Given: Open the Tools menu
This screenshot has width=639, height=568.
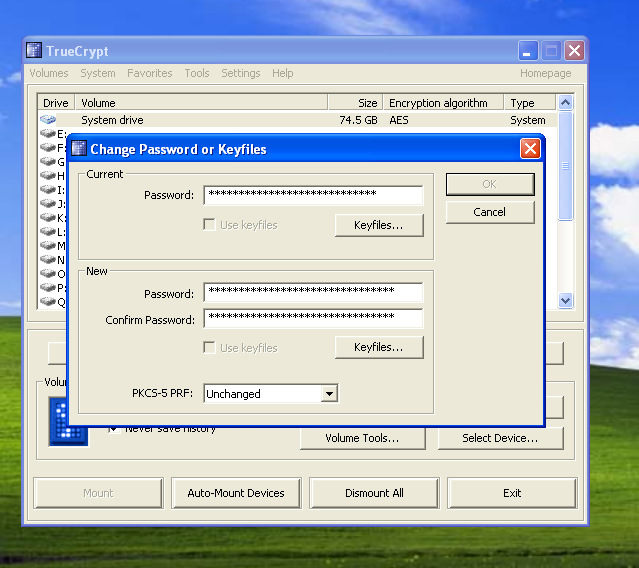Looking at the screenshot, I should 197,73.
